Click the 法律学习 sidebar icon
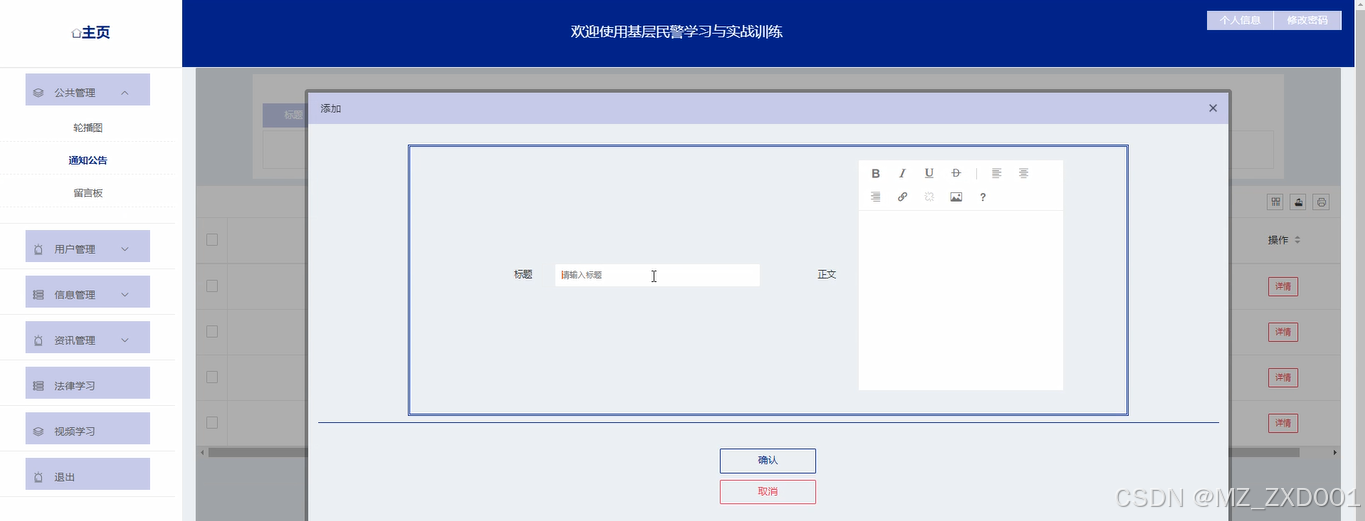Screen dimensions: 1365x521 pyautogui.click(x=38, y=386)
